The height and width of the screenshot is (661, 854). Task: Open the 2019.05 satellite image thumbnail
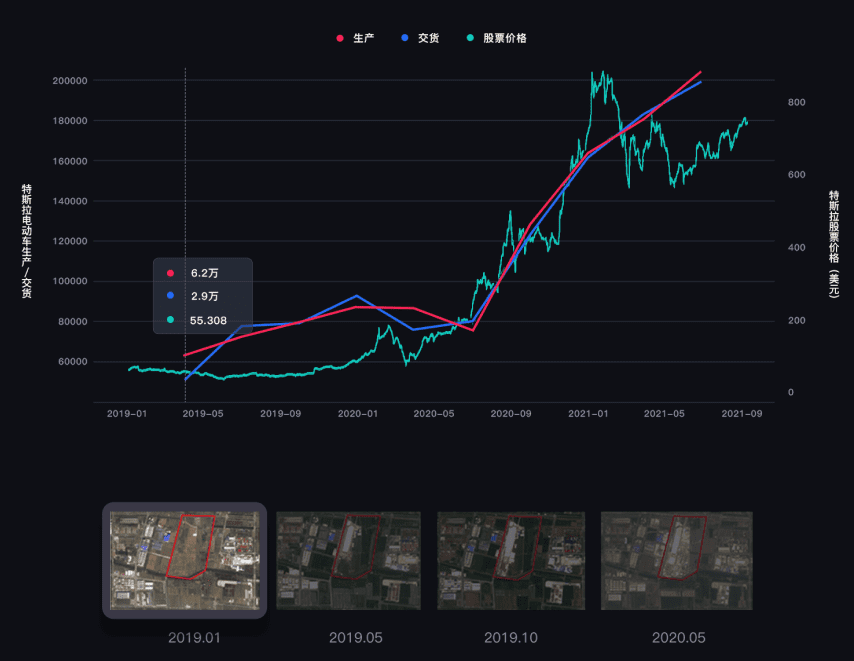(348, 560)
